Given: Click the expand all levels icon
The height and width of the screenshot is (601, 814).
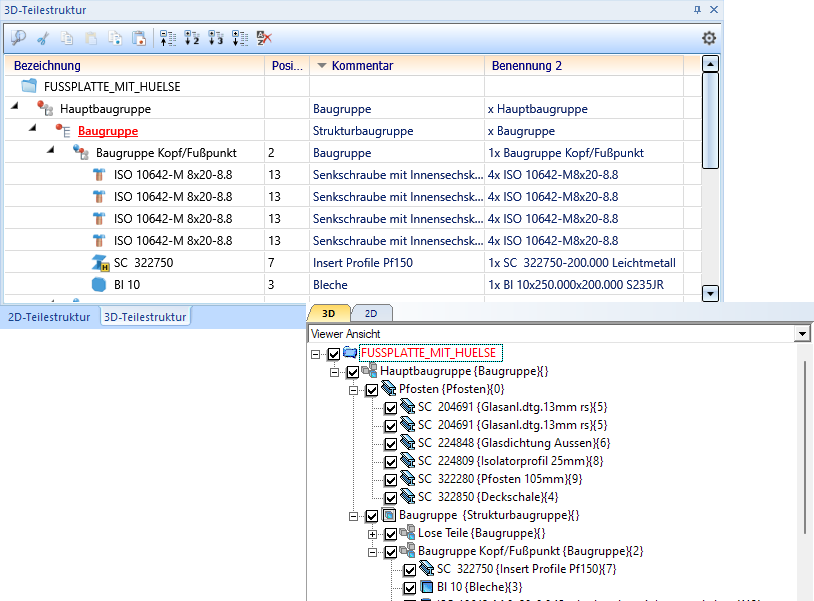Looking at the screenshot, I should point(240,38).
